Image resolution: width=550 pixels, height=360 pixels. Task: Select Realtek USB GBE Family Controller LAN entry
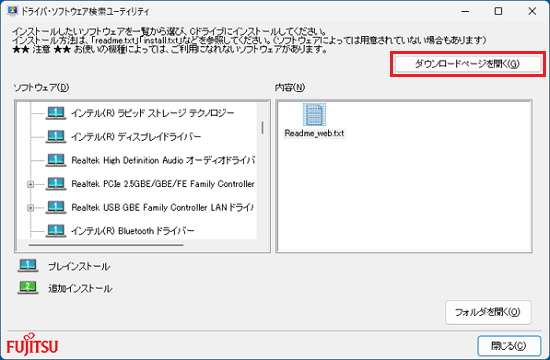coord(162,207)
